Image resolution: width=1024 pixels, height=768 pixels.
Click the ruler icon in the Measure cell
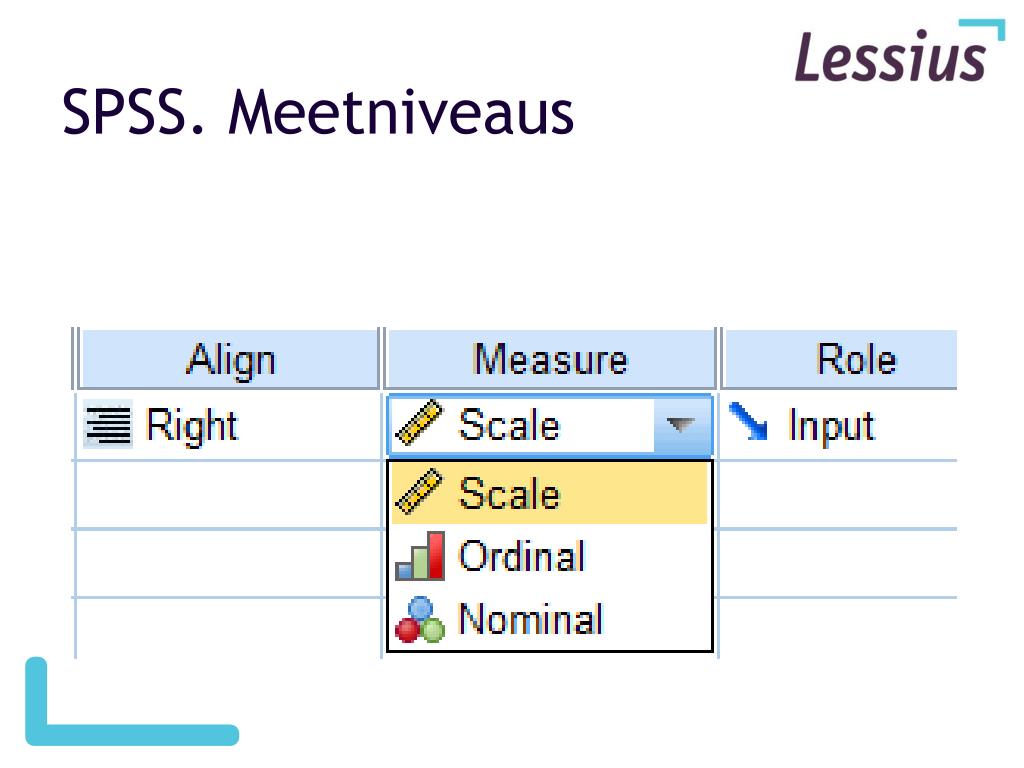pos(419,423)
